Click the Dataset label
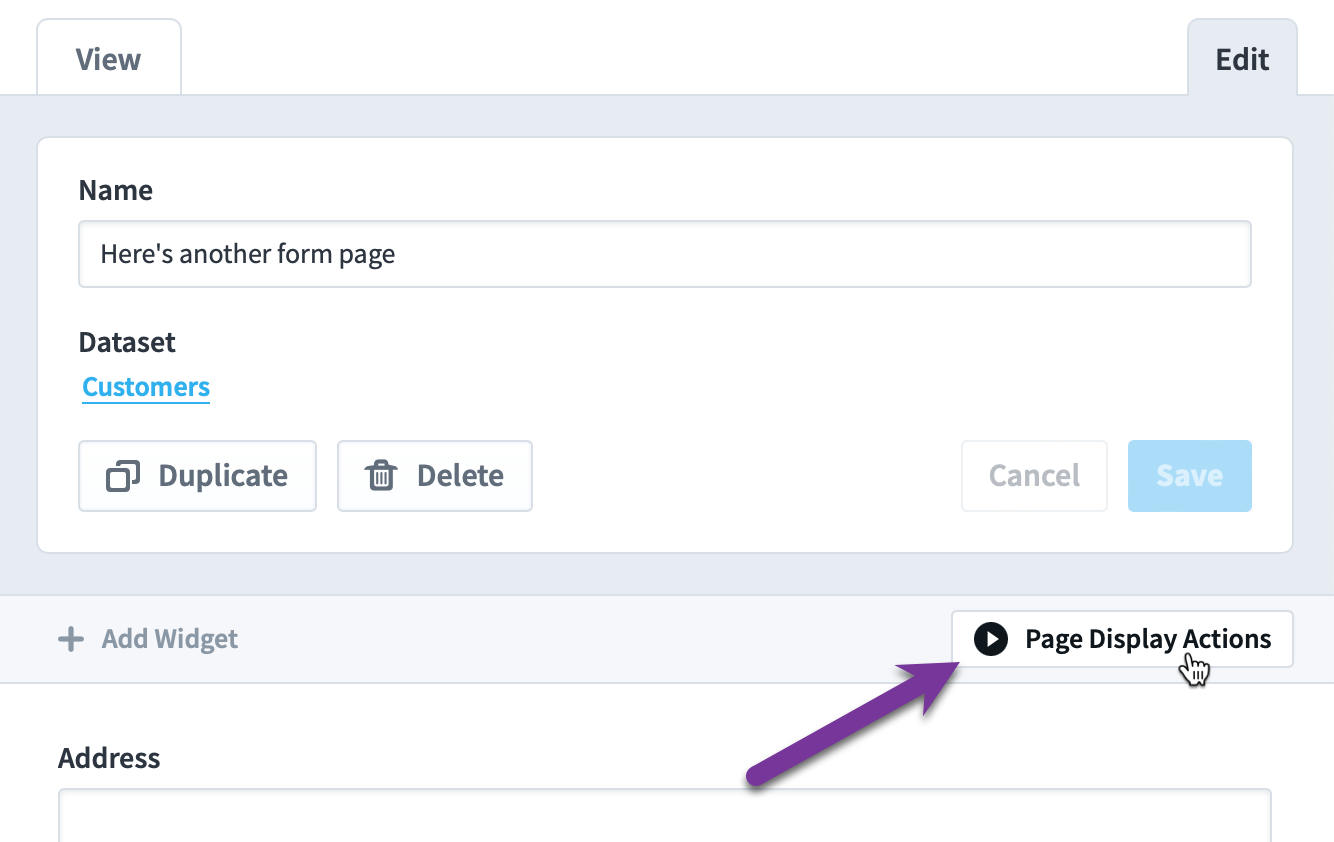 [127, 342]
